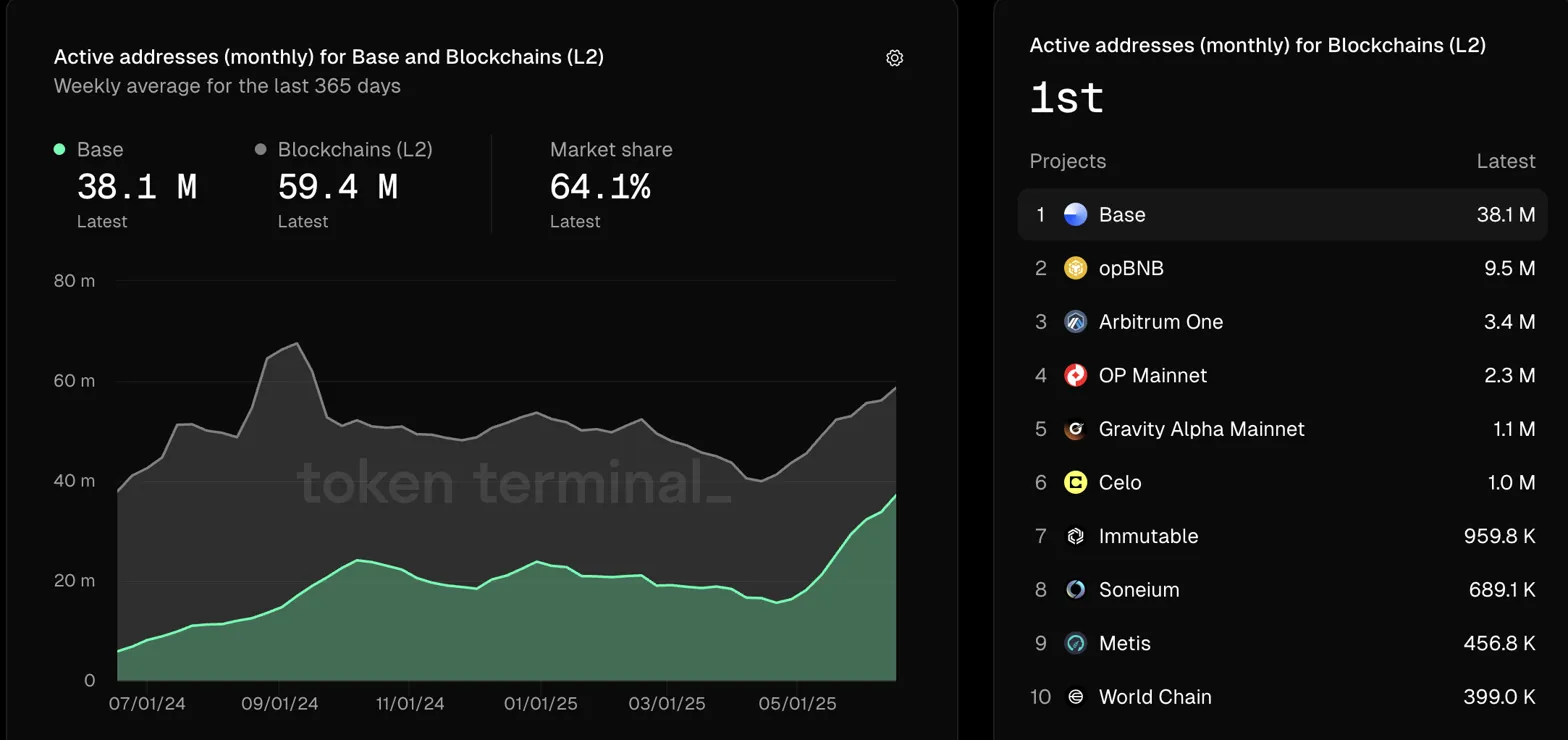1568x740 pixels.
Task: Open the Soneium project name
Action: coord(1139,590)
